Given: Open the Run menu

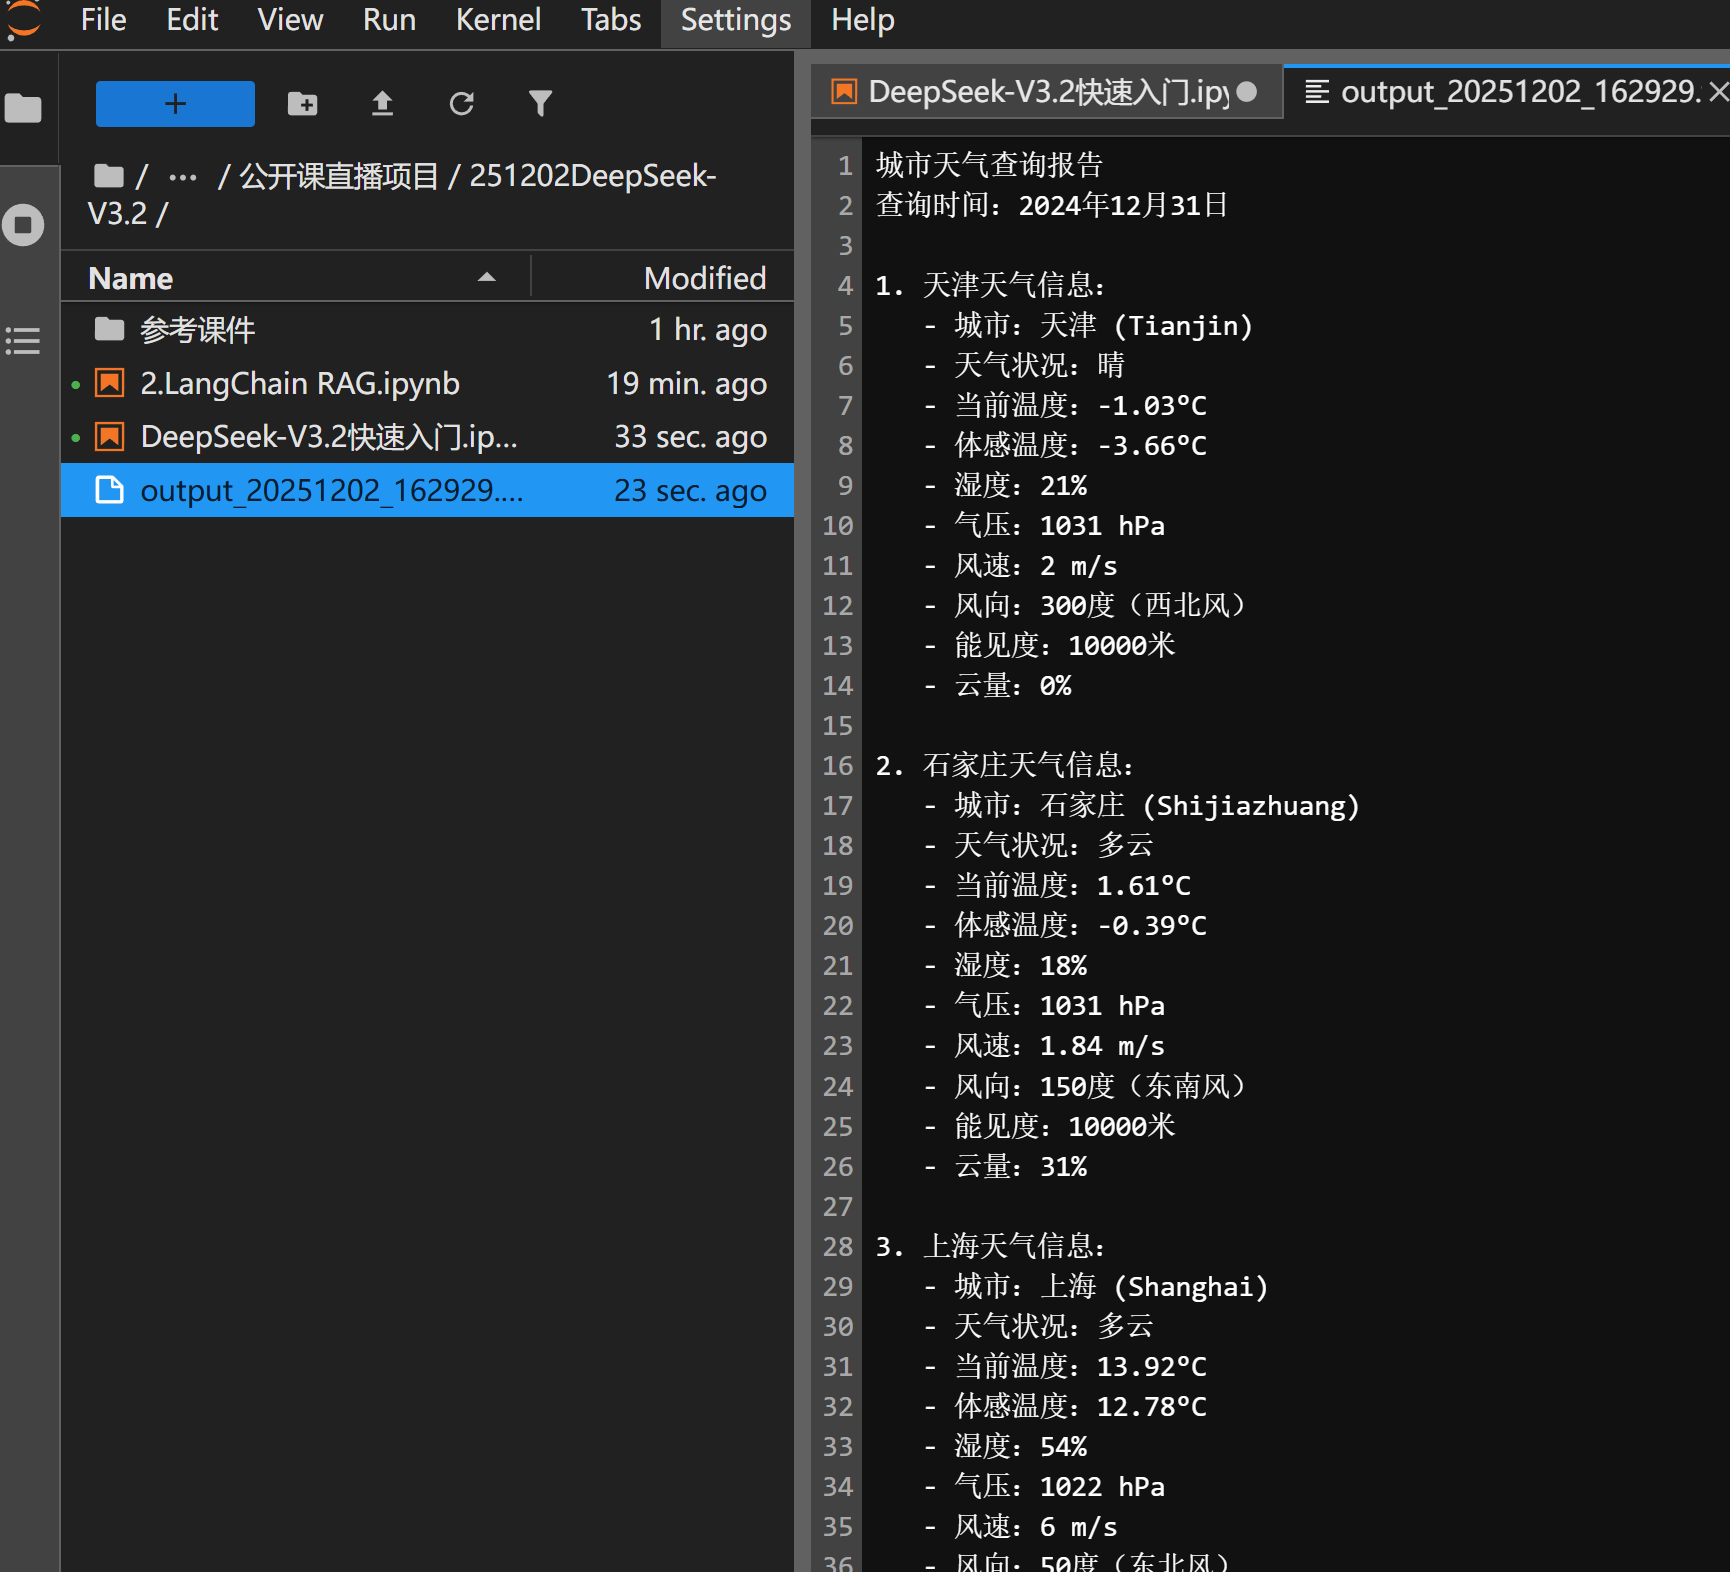Looking at the screenshot, I should [x=389, y=20].
